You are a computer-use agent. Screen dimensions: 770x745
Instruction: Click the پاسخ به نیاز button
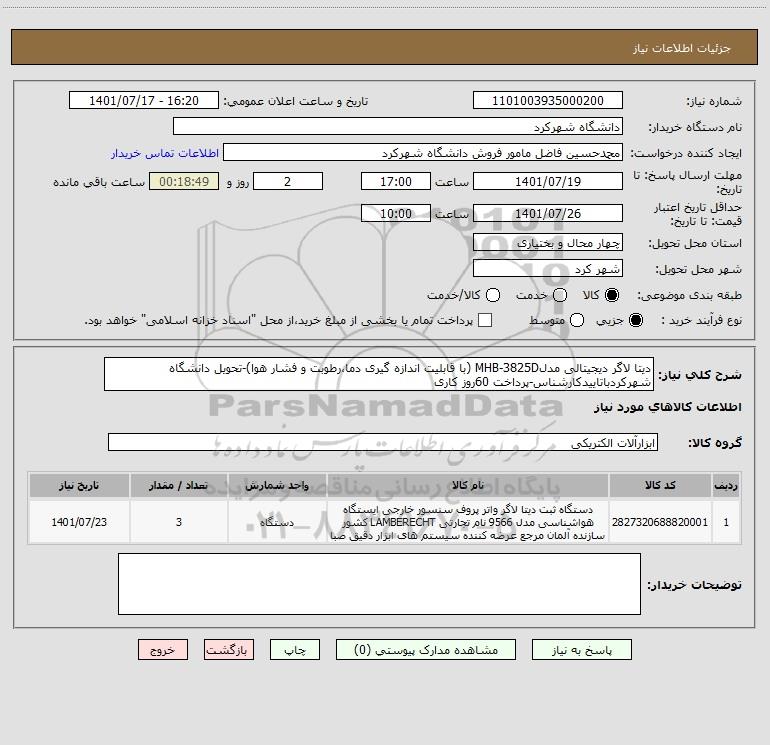pos(582,650)
